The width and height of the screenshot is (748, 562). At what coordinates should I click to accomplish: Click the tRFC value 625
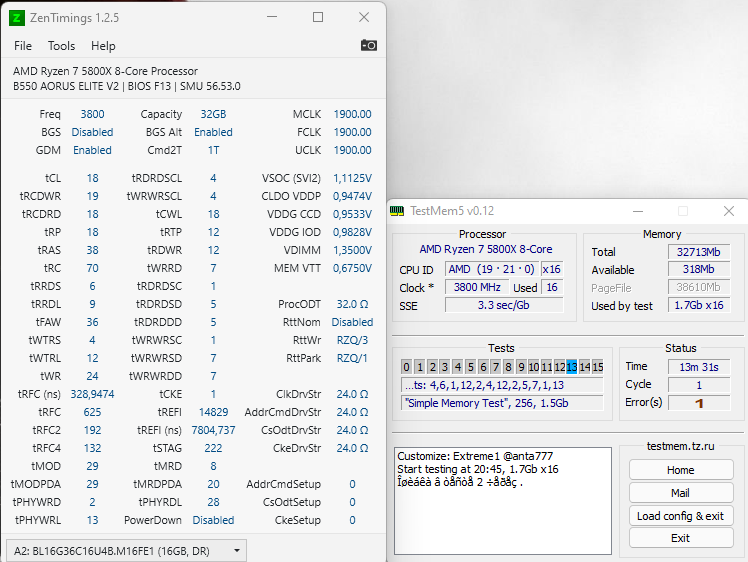click(x=93, y=412)
